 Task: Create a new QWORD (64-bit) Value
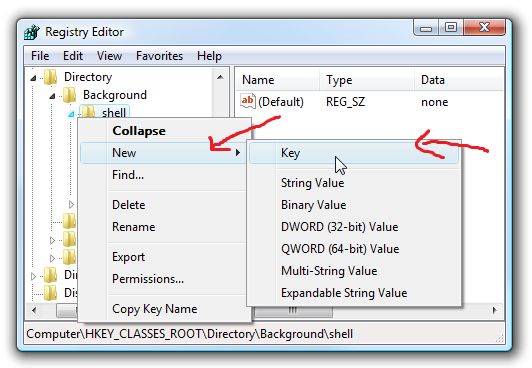354,249
